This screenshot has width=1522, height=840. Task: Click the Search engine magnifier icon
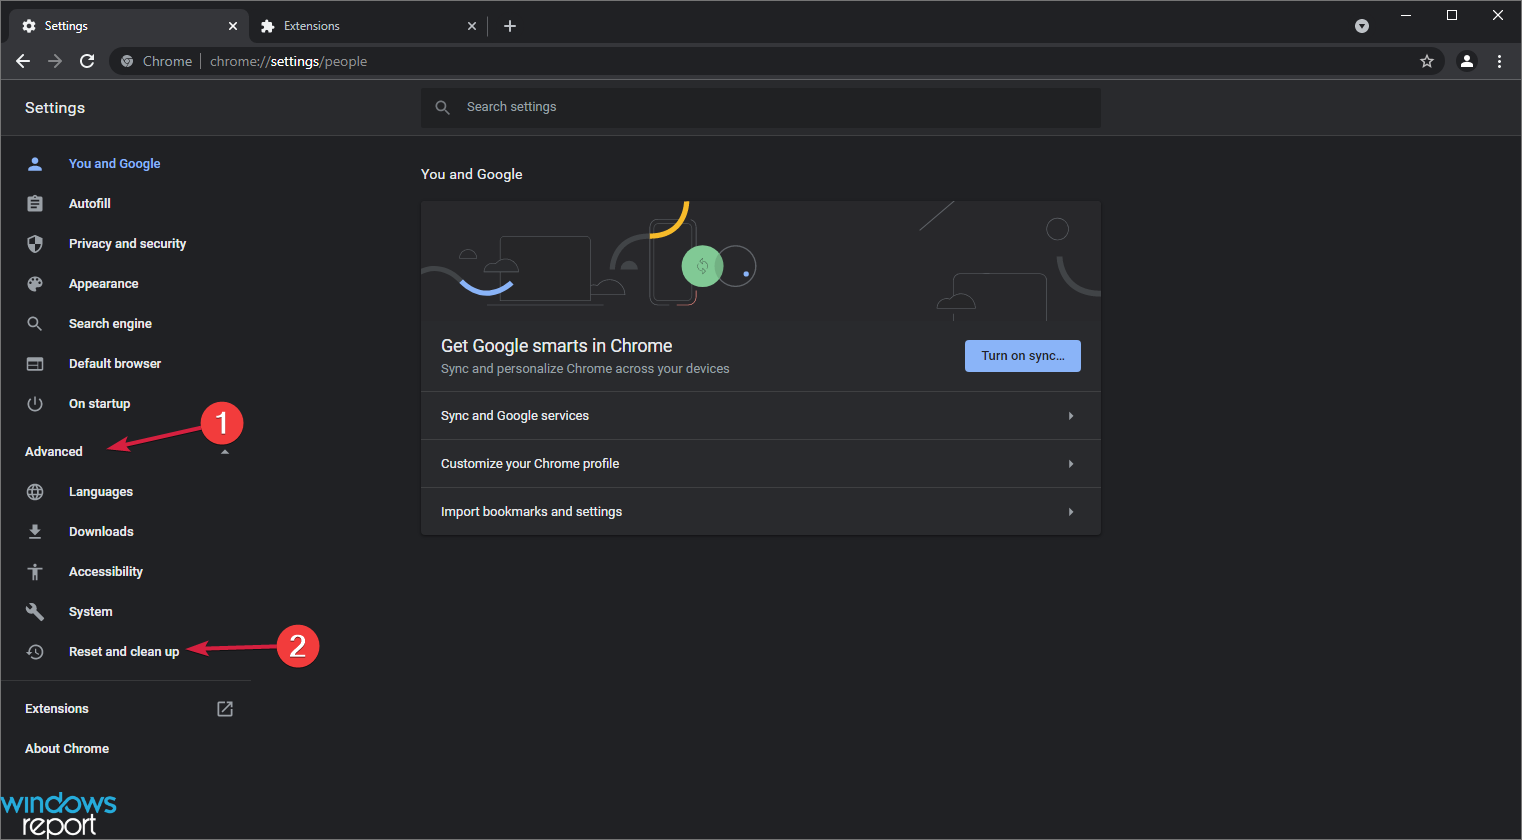click(35, 323)
